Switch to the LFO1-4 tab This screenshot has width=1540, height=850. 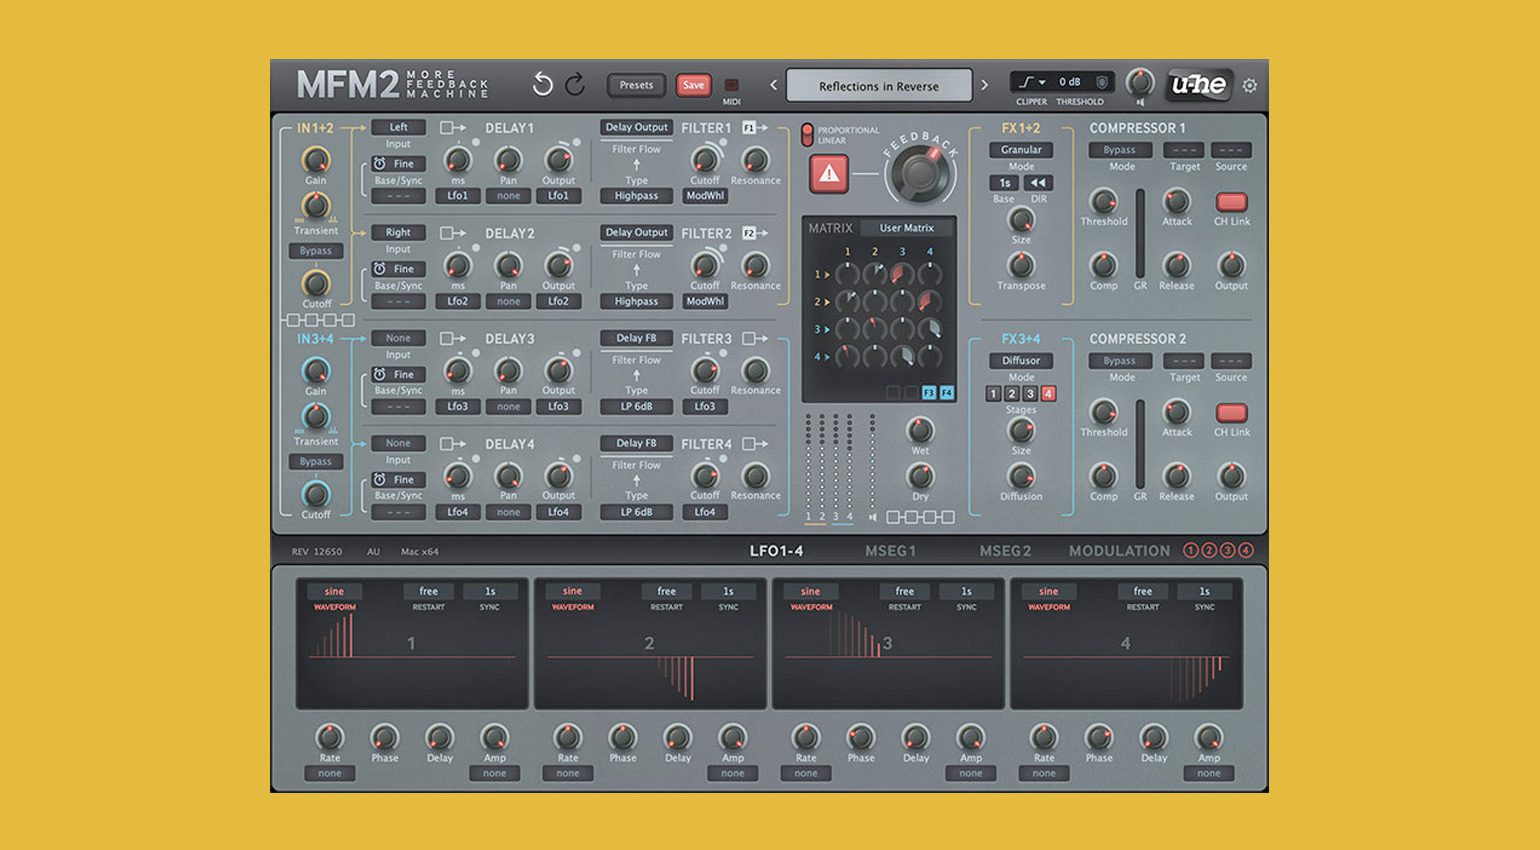pyautogui.click(x=776, y=551)
